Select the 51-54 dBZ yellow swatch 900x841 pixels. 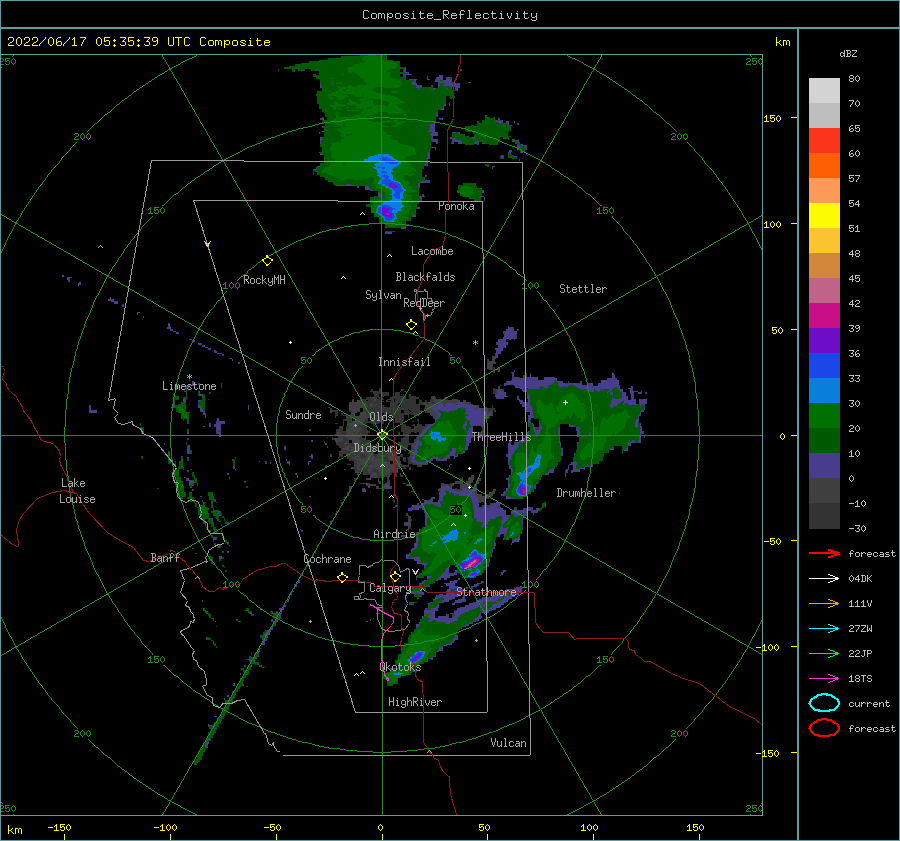tap(824, 216)
